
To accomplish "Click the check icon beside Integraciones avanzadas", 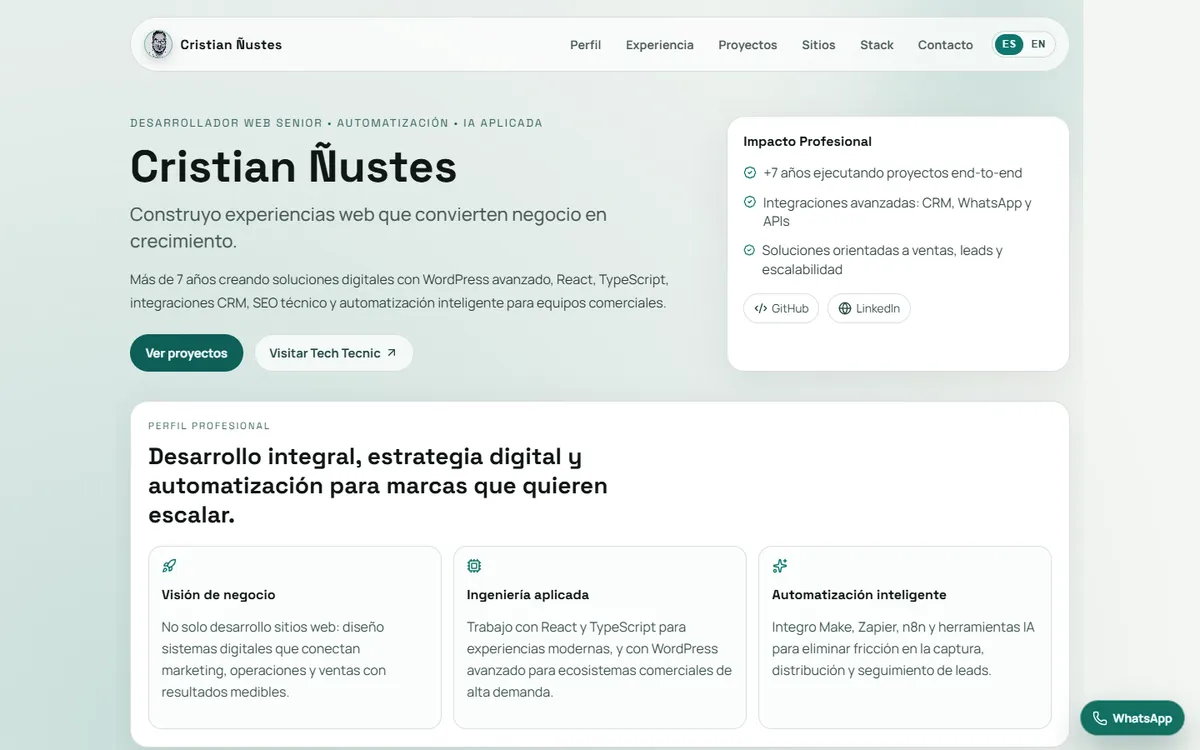I will [x=750, y=202].
